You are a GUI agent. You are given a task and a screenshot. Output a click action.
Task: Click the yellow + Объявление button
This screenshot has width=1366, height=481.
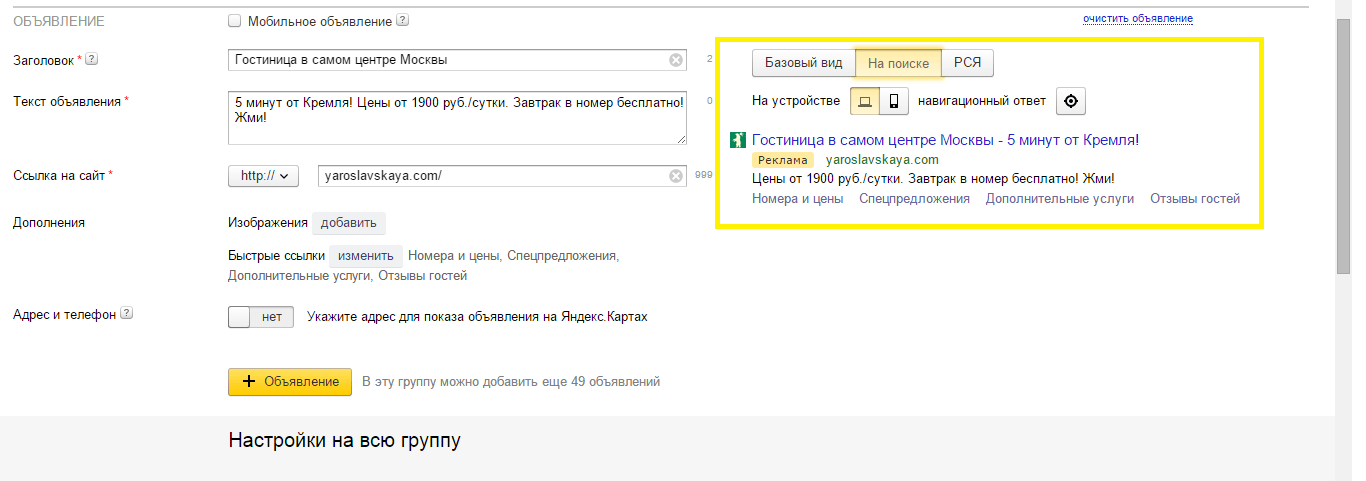(x=290, y=382)
